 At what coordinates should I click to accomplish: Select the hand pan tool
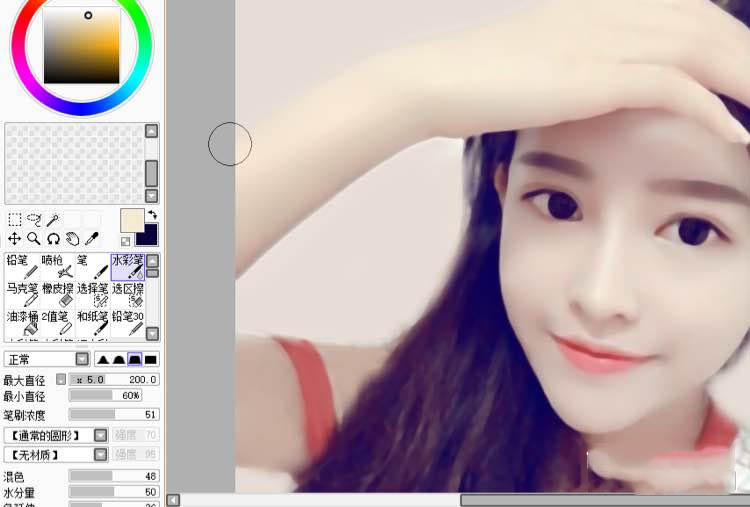(x=72, y=238)
